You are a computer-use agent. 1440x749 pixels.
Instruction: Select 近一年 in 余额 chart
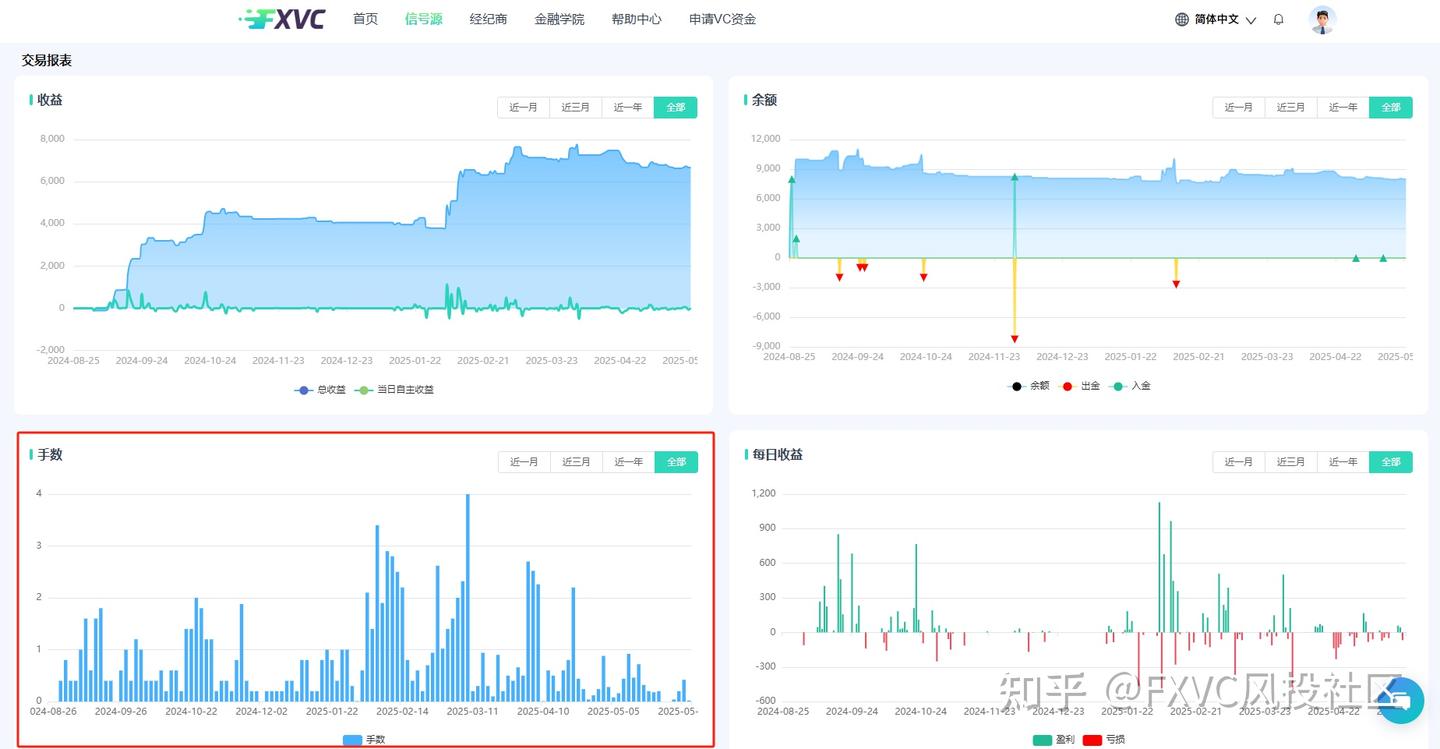[x=1343, y=107]
